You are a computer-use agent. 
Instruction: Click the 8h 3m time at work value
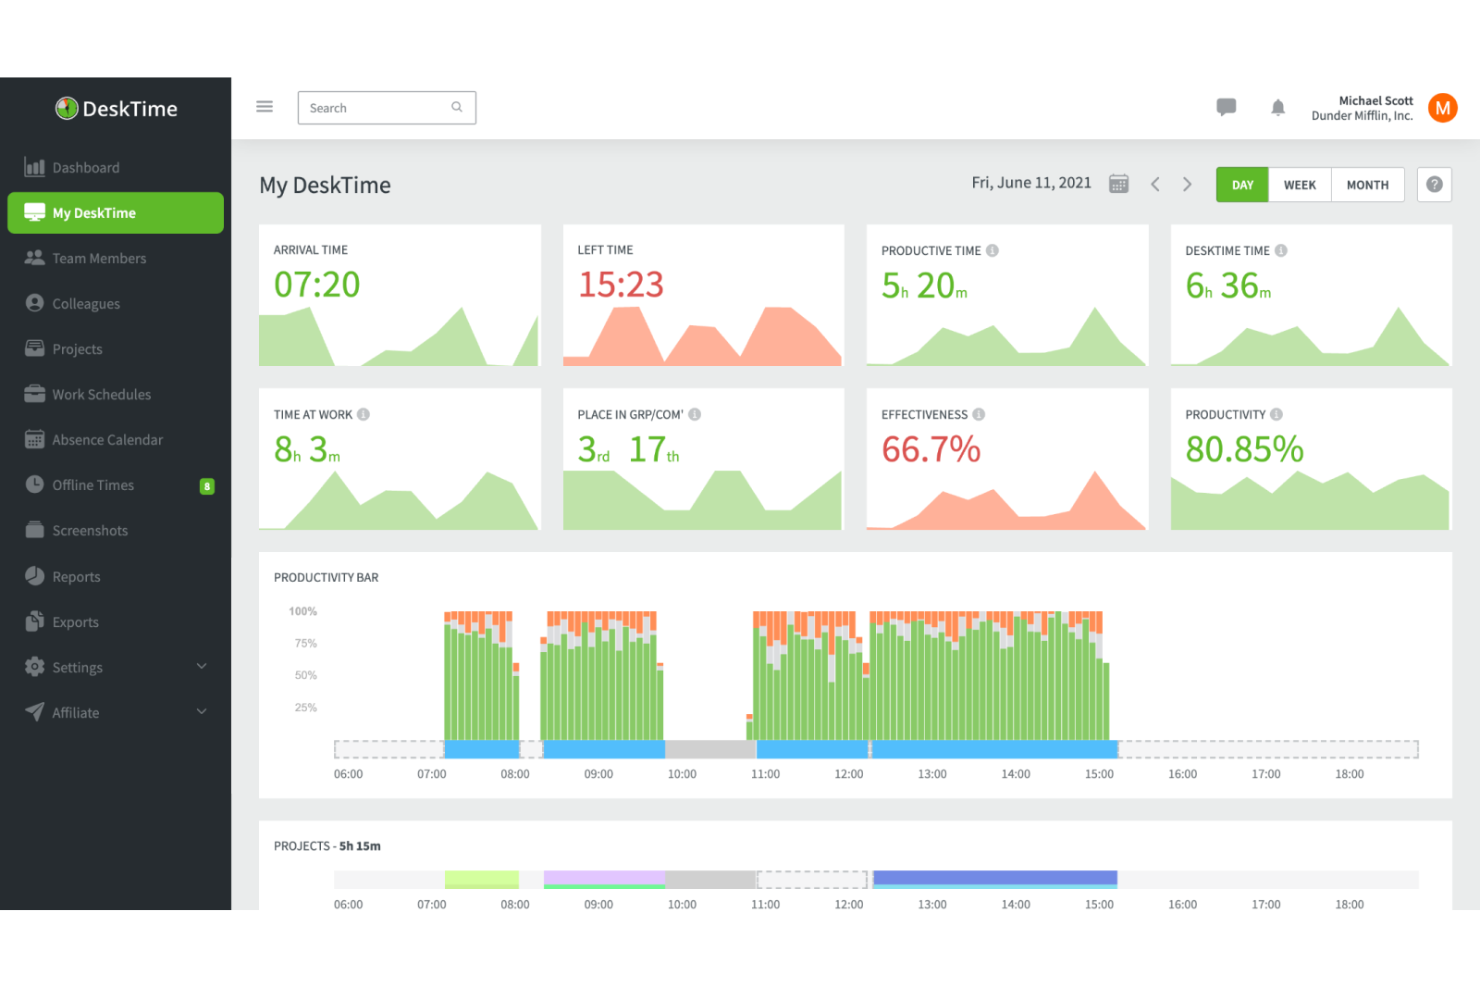(x=307, y=450)
